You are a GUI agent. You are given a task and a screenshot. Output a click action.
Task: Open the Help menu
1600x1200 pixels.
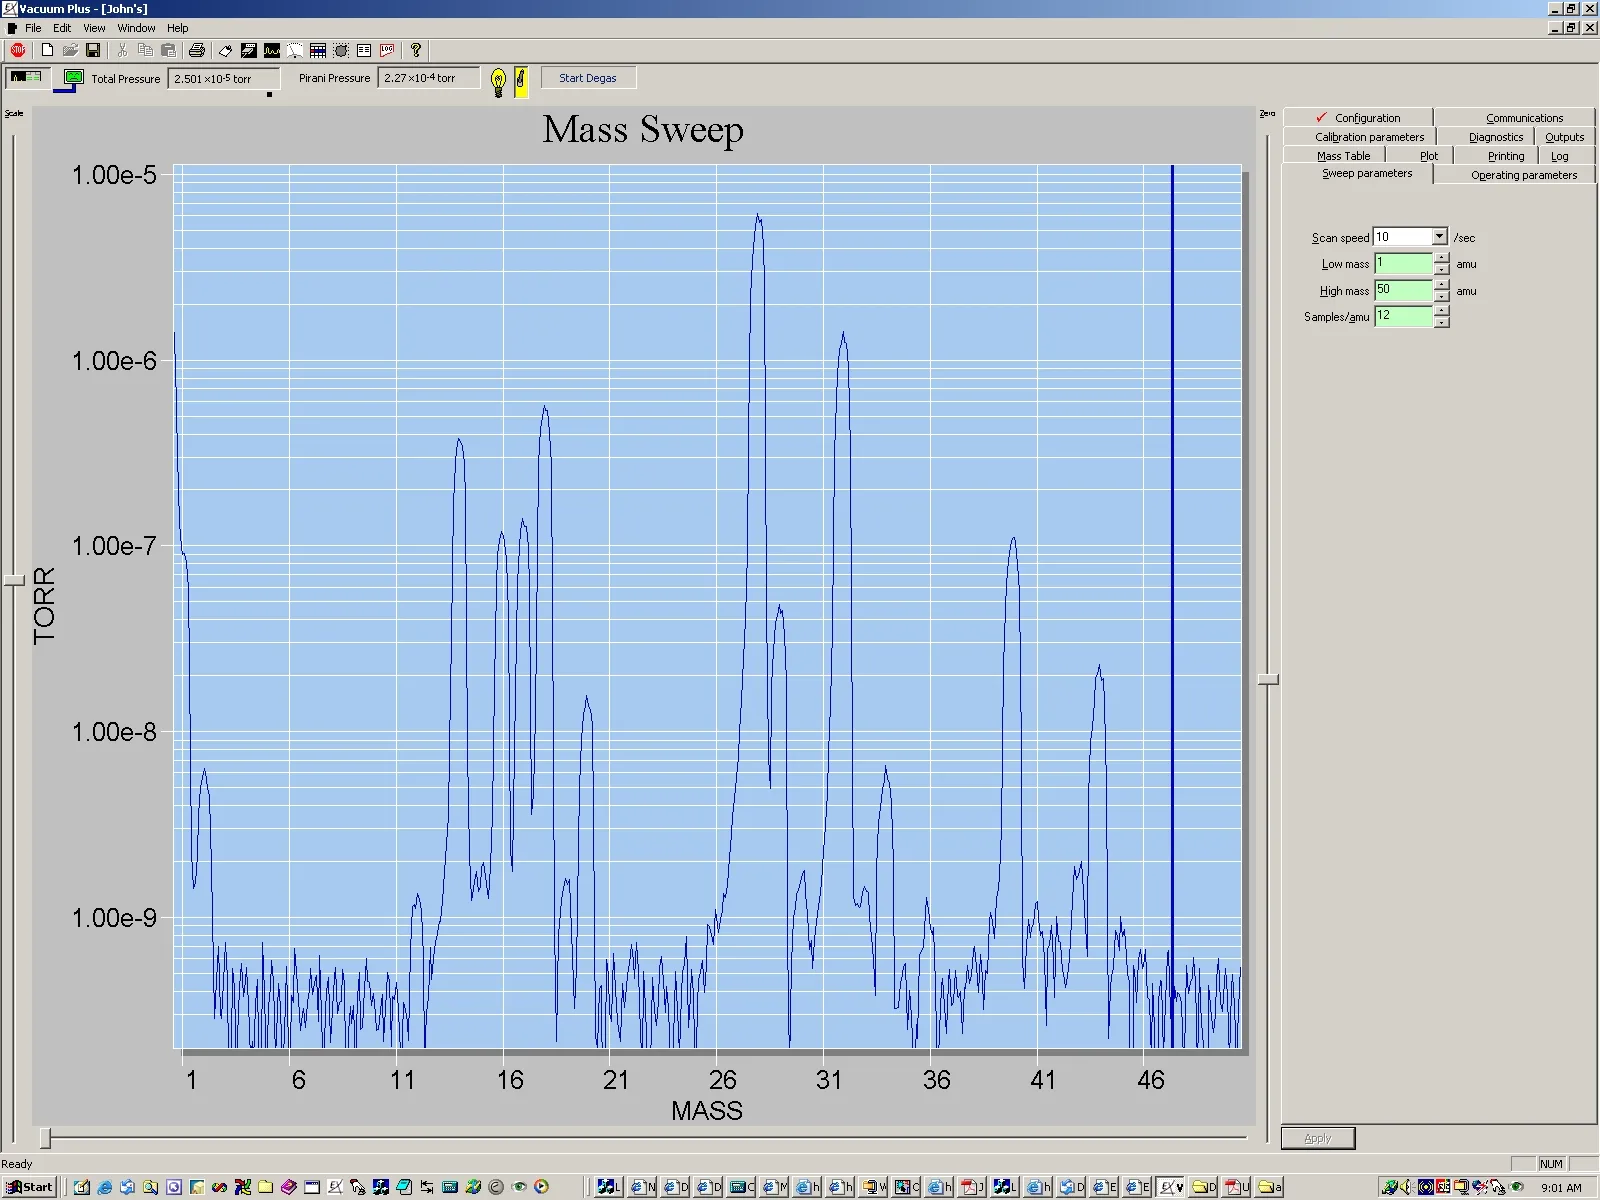[178, 28]
